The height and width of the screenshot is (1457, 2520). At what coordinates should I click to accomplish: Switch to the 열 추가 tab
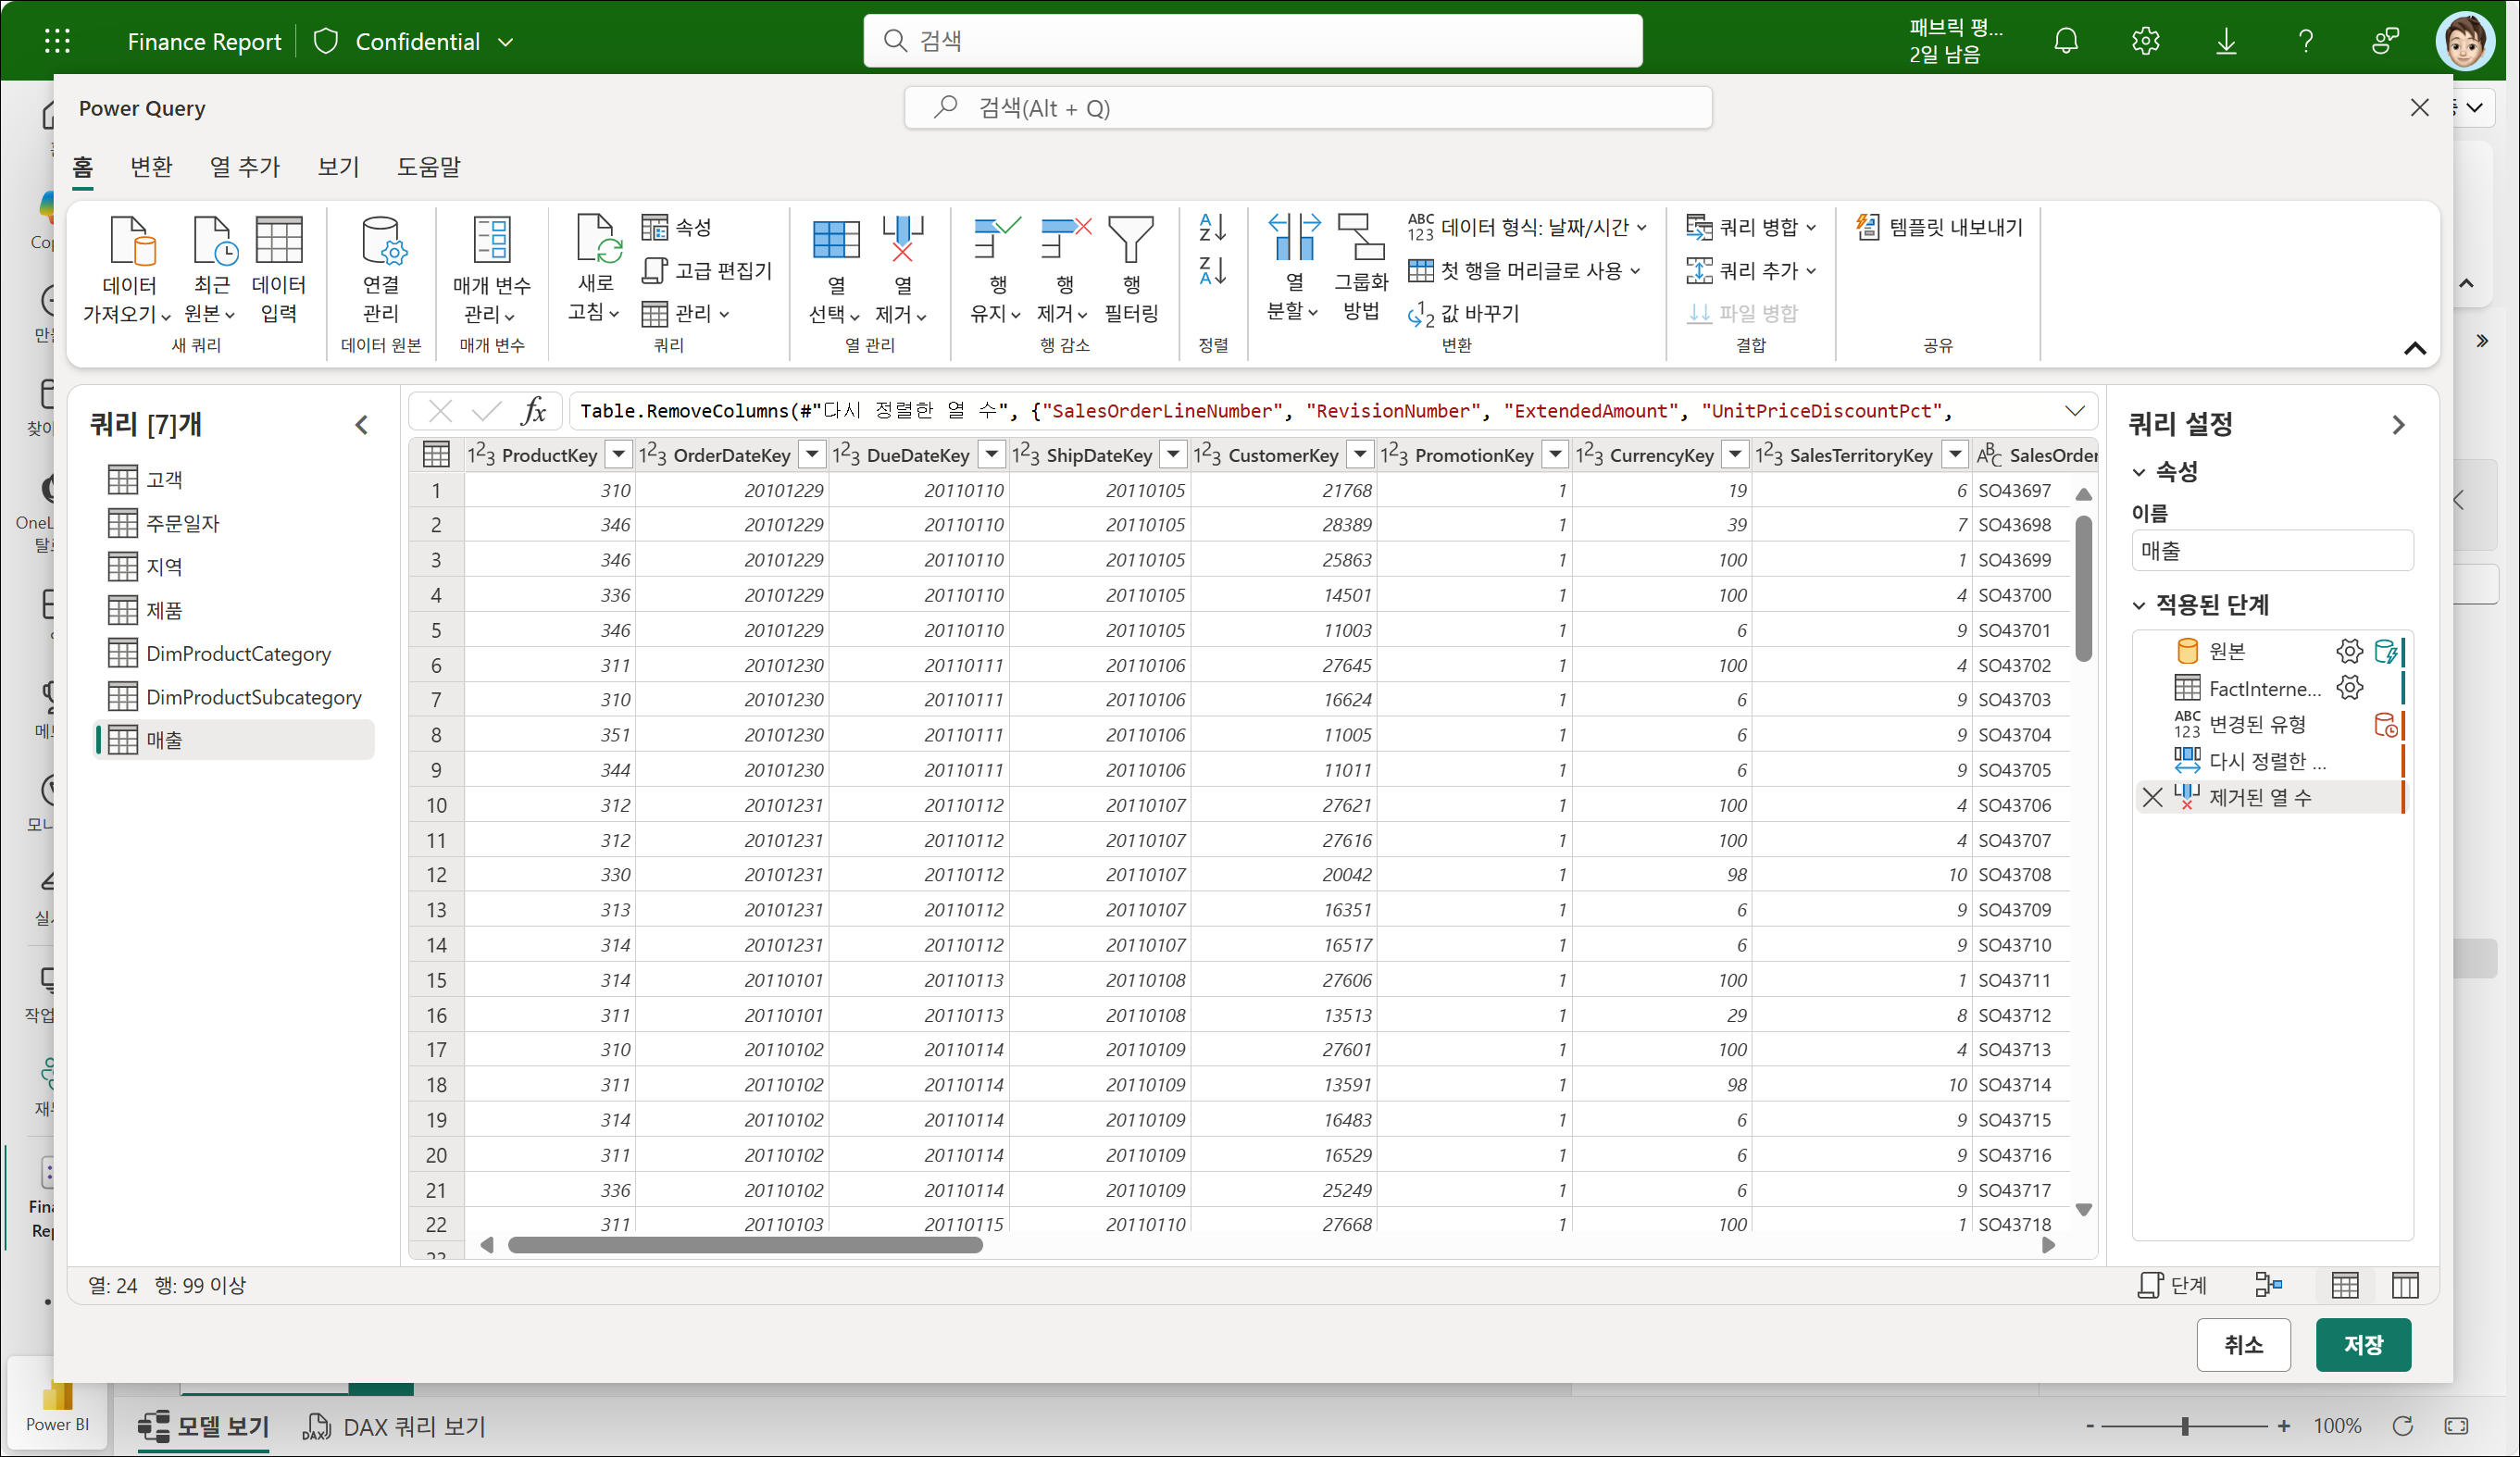pyautogui.click(x=245, y=167)
